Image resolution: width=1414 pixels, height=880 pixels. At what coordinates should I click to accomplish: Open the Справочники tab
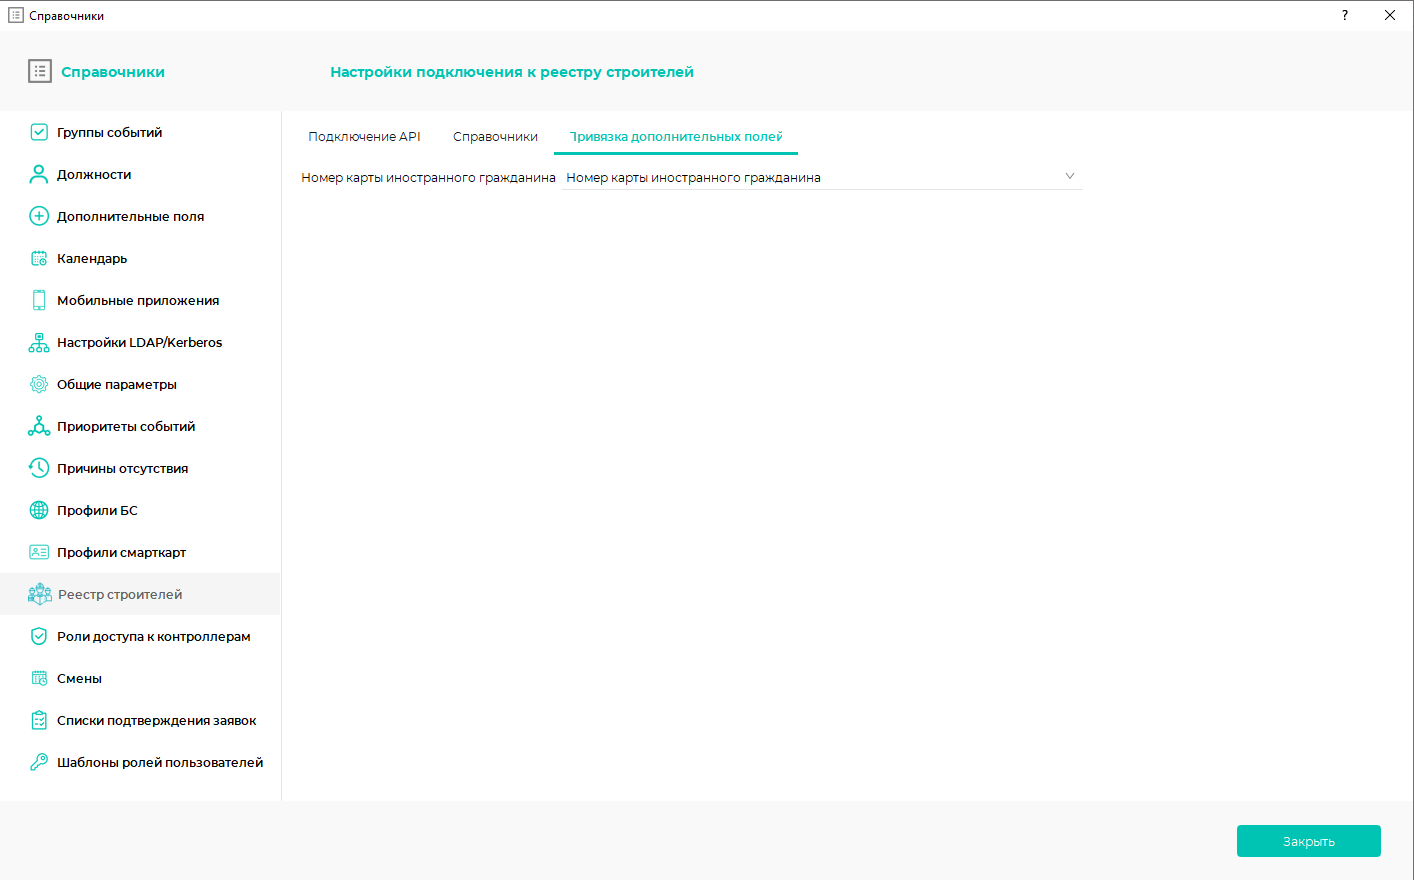pyautogui.click(x=495, y=137)
